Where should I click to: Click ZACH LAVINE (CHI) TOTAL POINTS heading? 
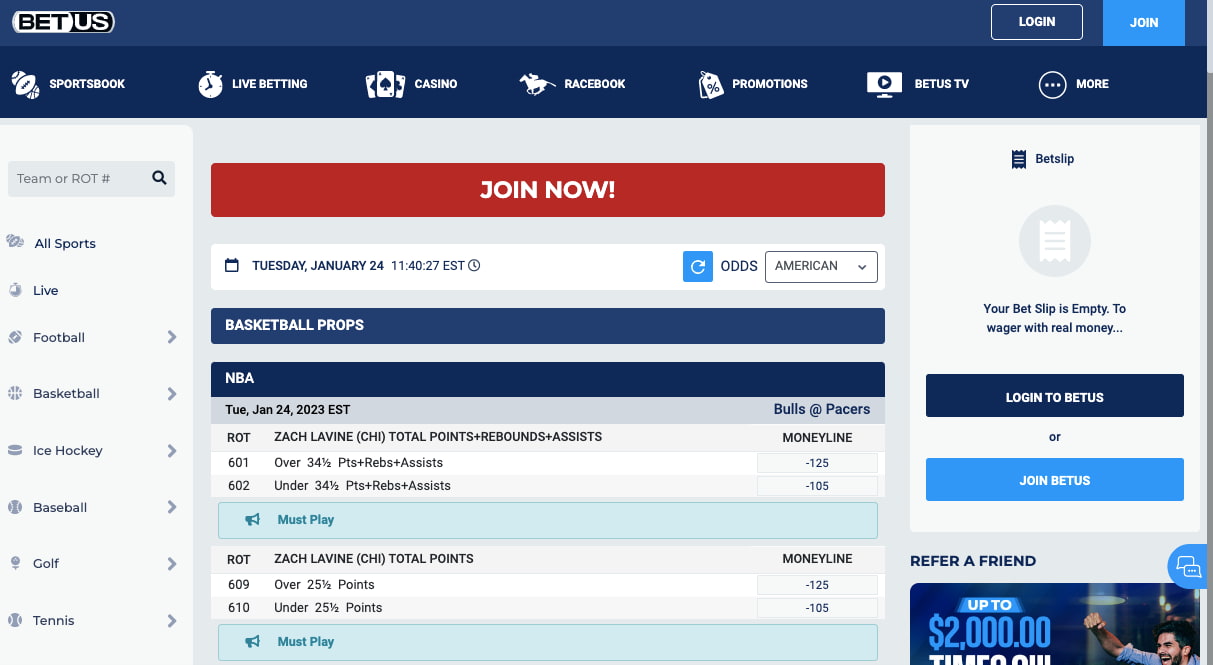[374, 558]
